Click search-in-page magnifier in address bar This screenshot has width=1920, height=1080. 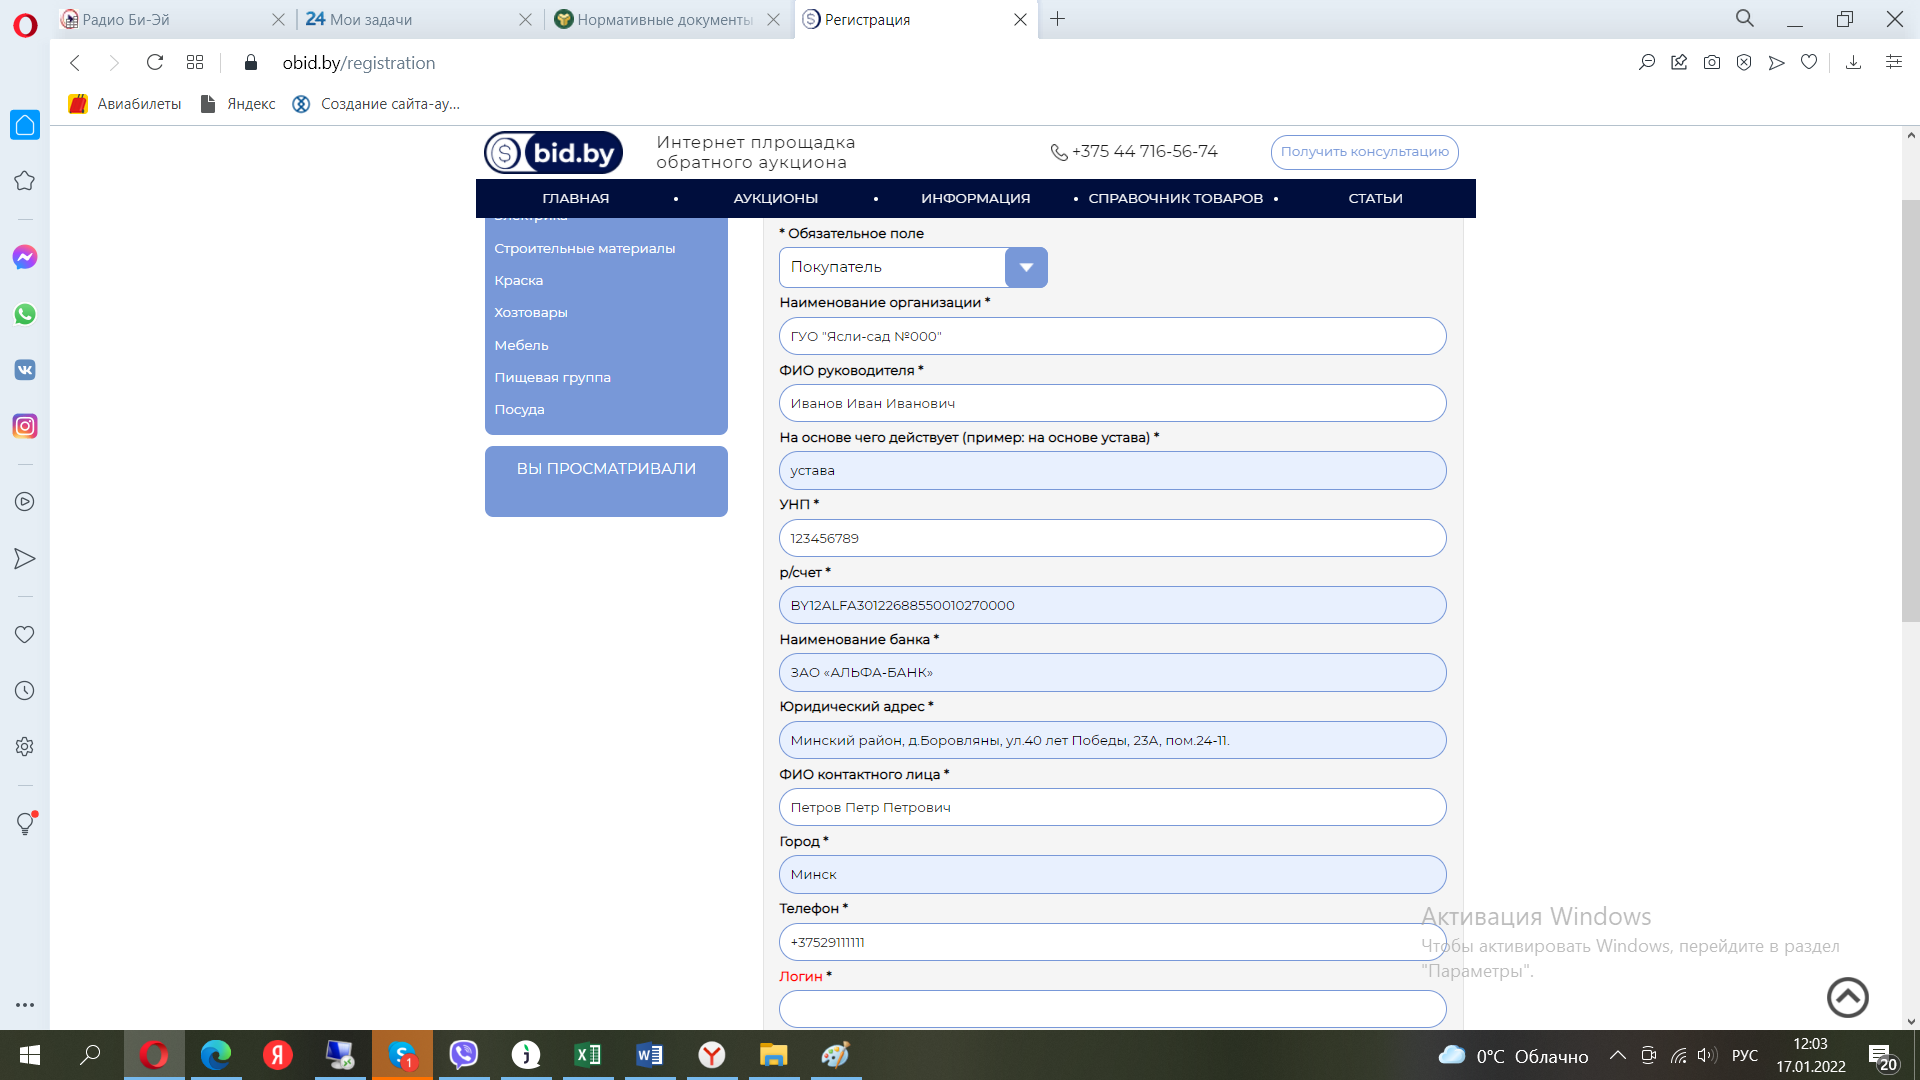tap(1647, 62)
